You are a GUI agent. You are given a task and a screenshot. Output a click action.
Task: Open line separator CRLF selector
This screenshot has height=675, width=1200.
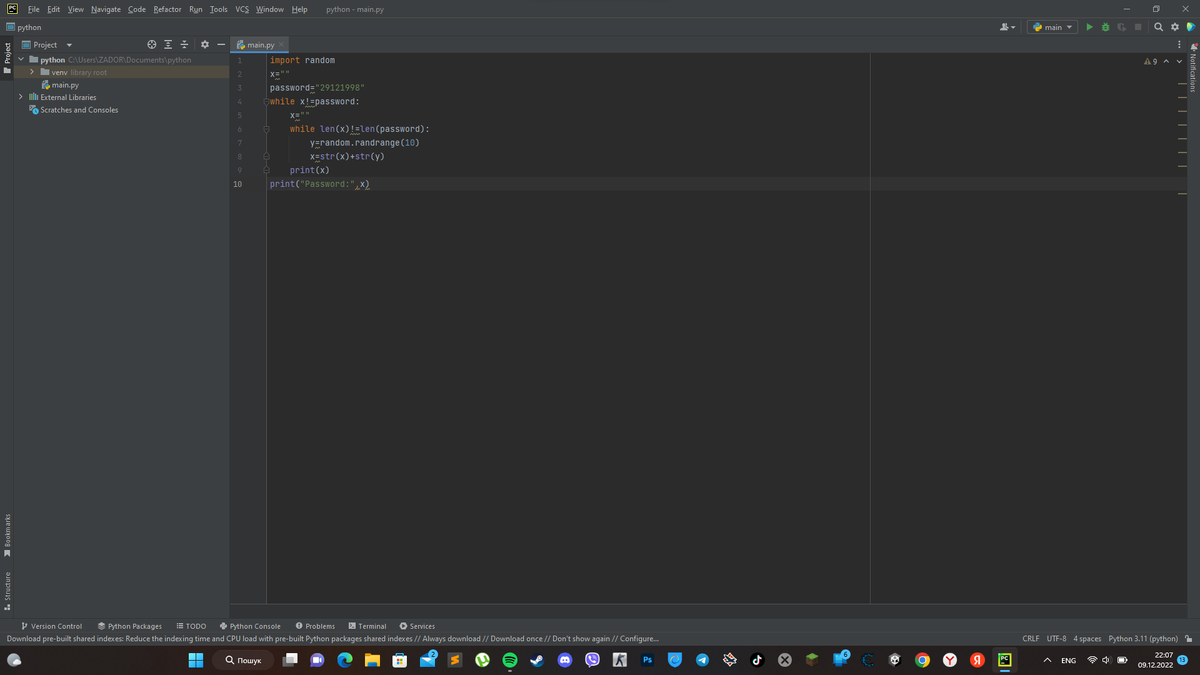point(1031,638)
